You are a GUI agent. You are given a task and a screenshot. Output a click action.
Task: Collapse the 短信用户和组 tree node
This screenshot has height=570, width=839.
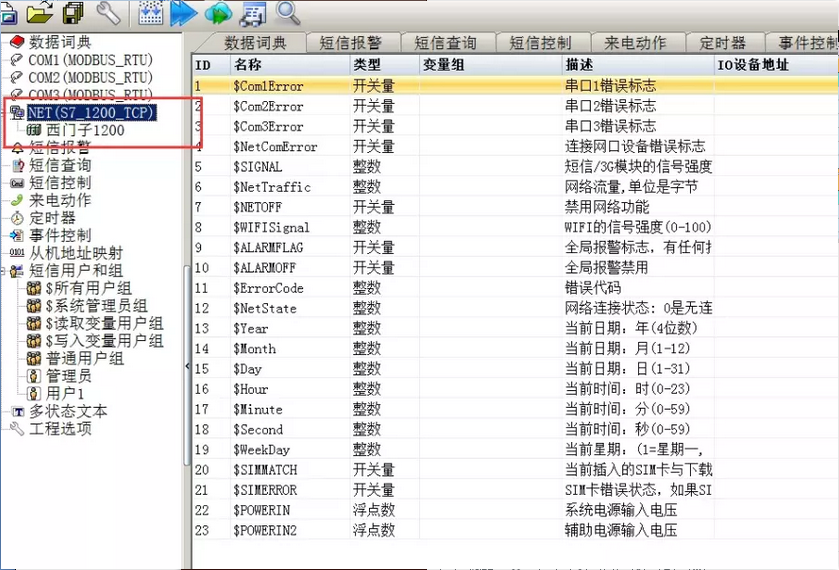click(x=6, y=271)
